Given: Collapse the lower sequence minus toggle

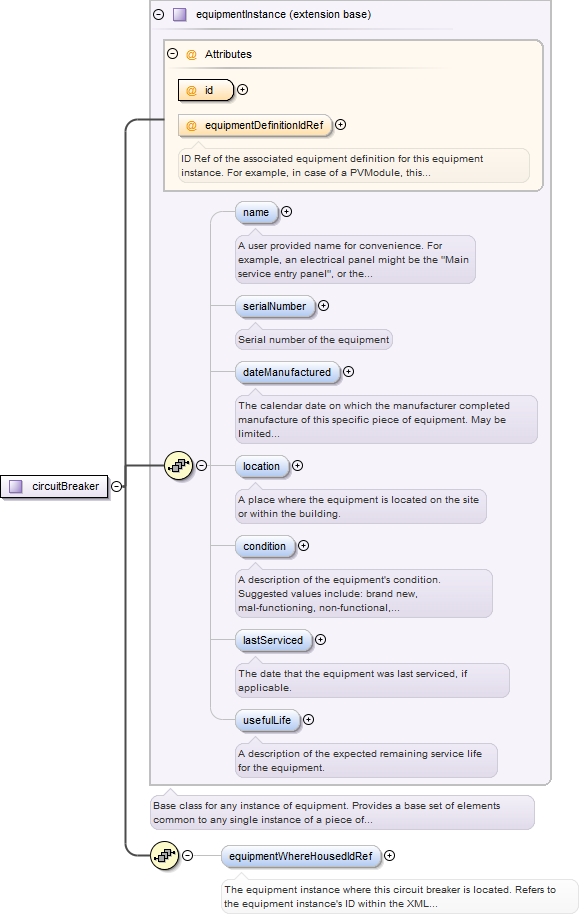Looking at the screenshot, I should [x=188, y=856].
